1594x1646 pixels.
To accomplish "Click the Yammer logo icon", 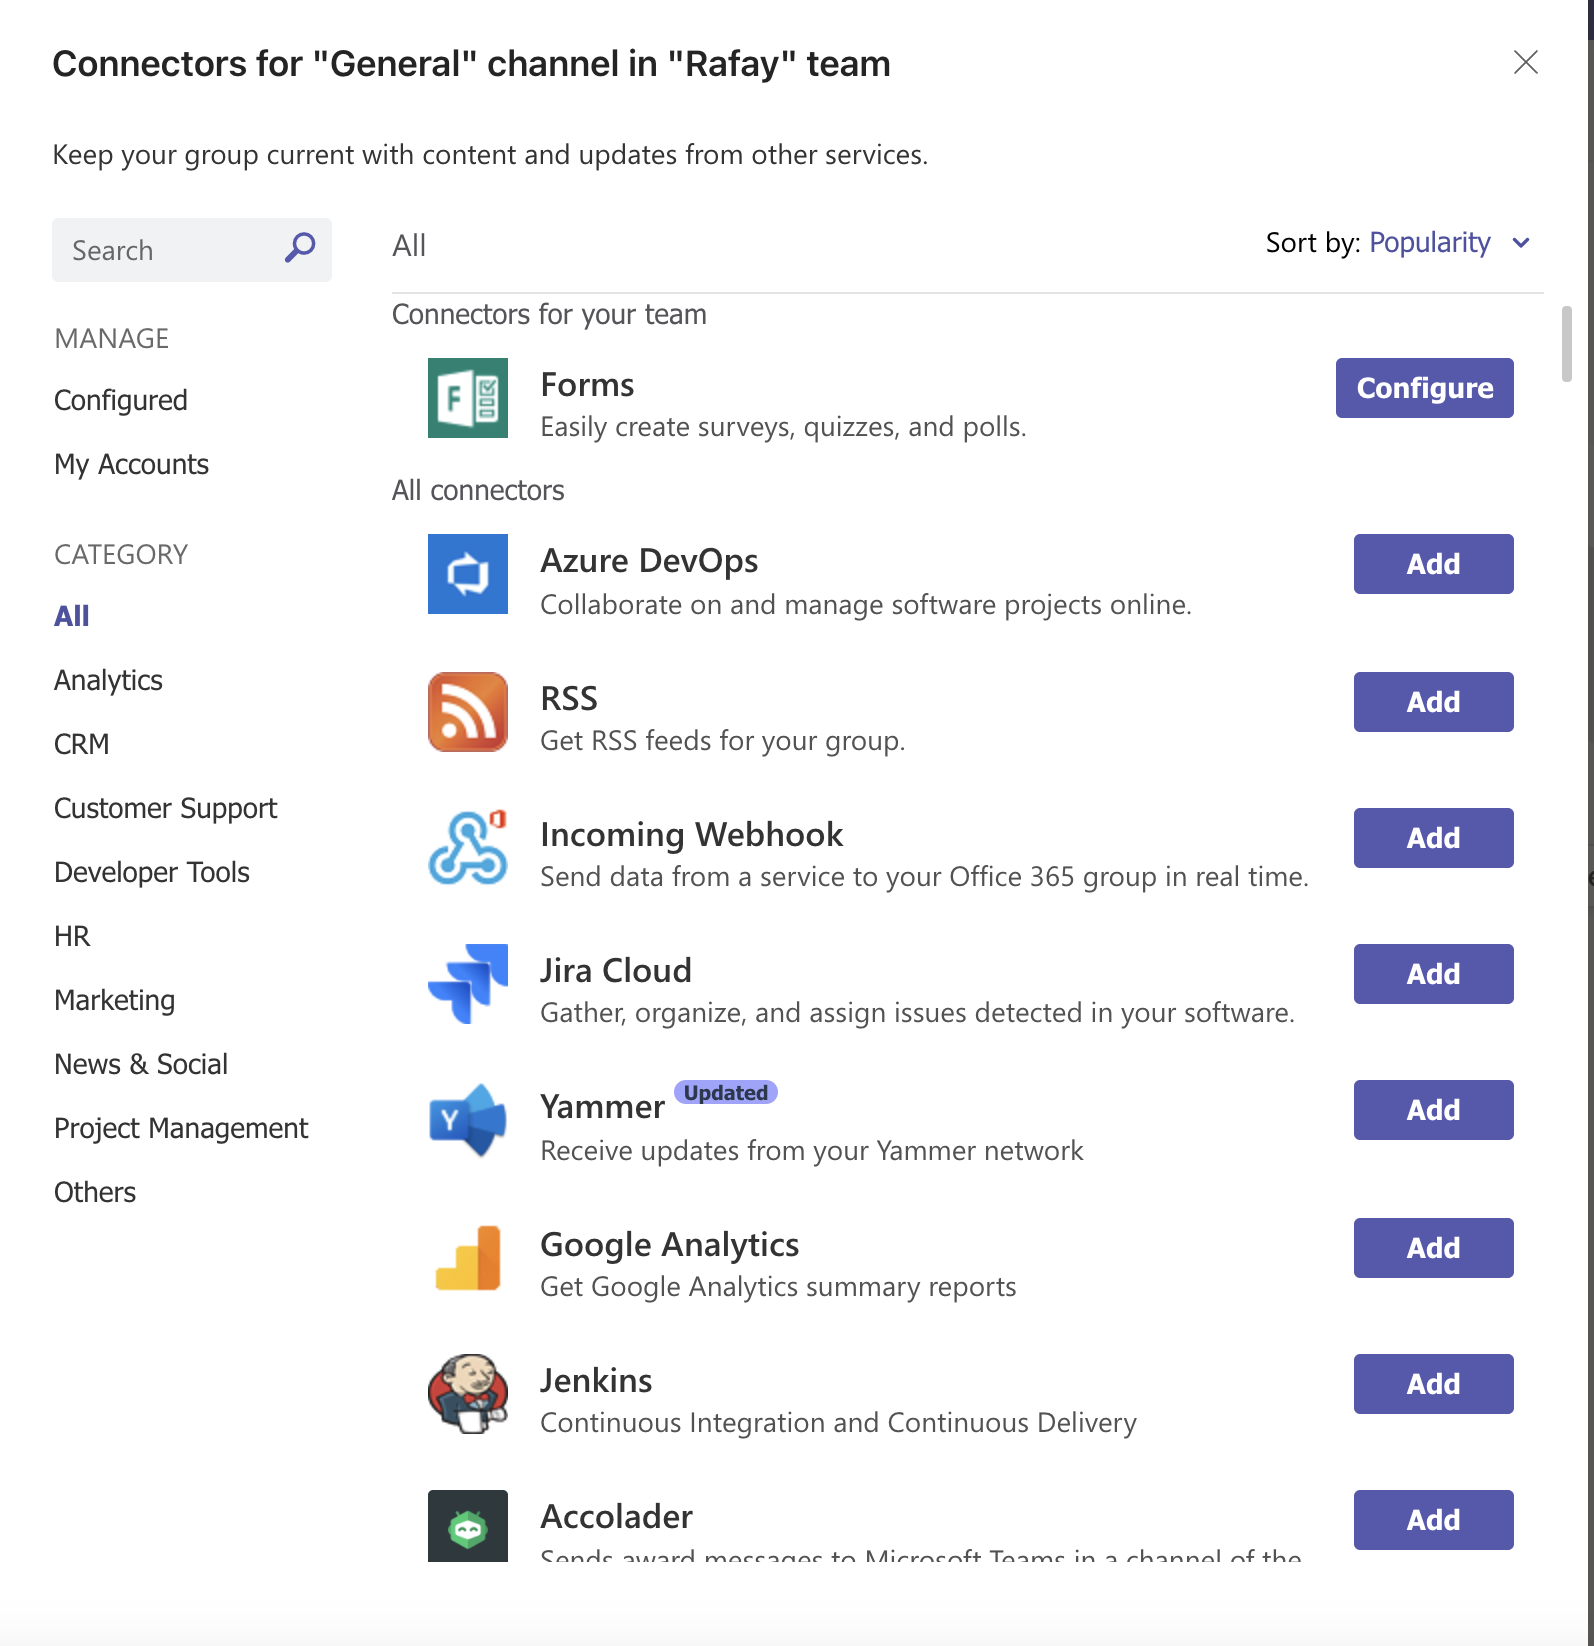I will click(467, 1120).
